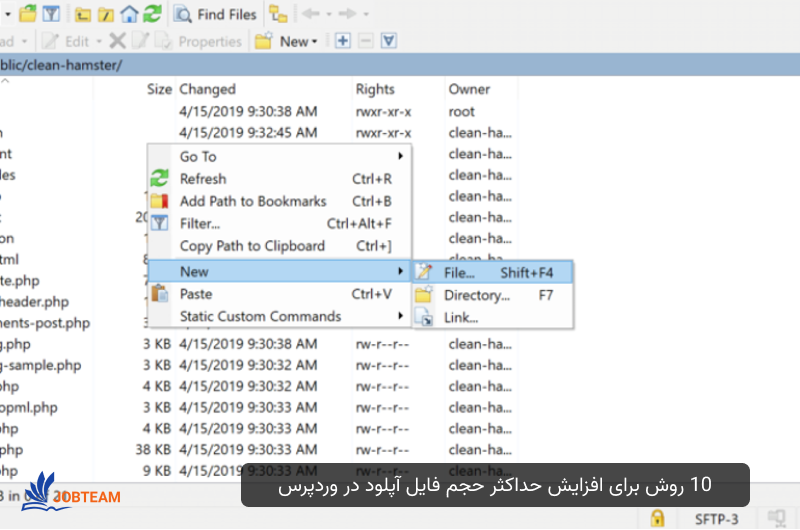The width and height of the screenshot is (800, 530).
Task: Click the date 4/15/2019 9:32:45 AM
Action: click(248, 133)
